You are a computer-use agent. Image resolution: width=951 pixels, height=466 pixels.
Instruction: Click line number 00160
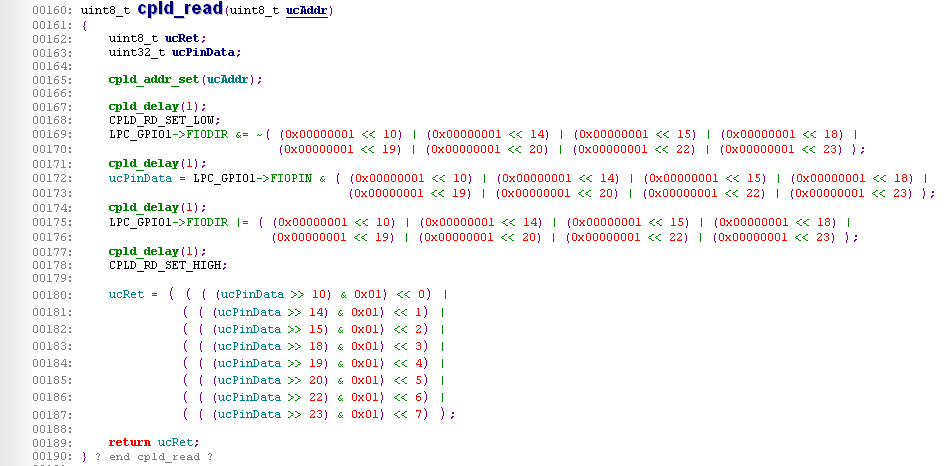50,11
